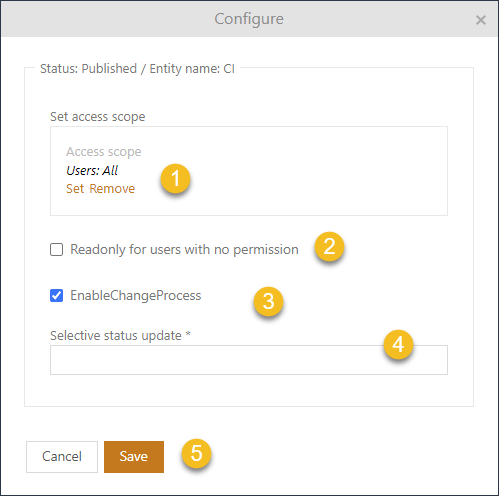499x496 pixels.
Task: Click the Status: Published entity name legend
Action: pos(137,69)
